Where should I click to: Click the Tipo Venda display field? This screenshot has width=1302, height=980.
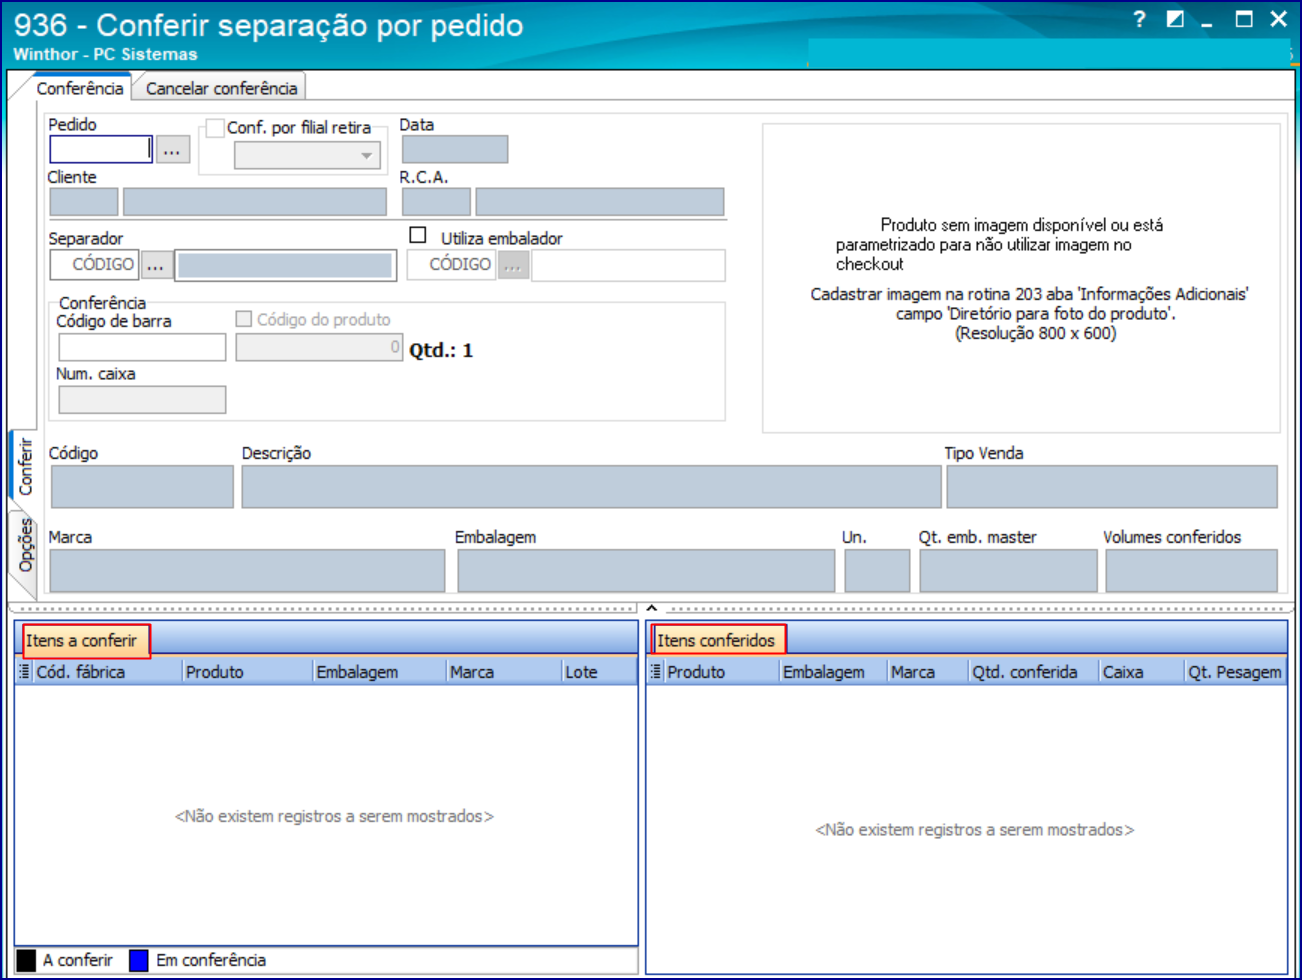click(x=1112, y=487)
